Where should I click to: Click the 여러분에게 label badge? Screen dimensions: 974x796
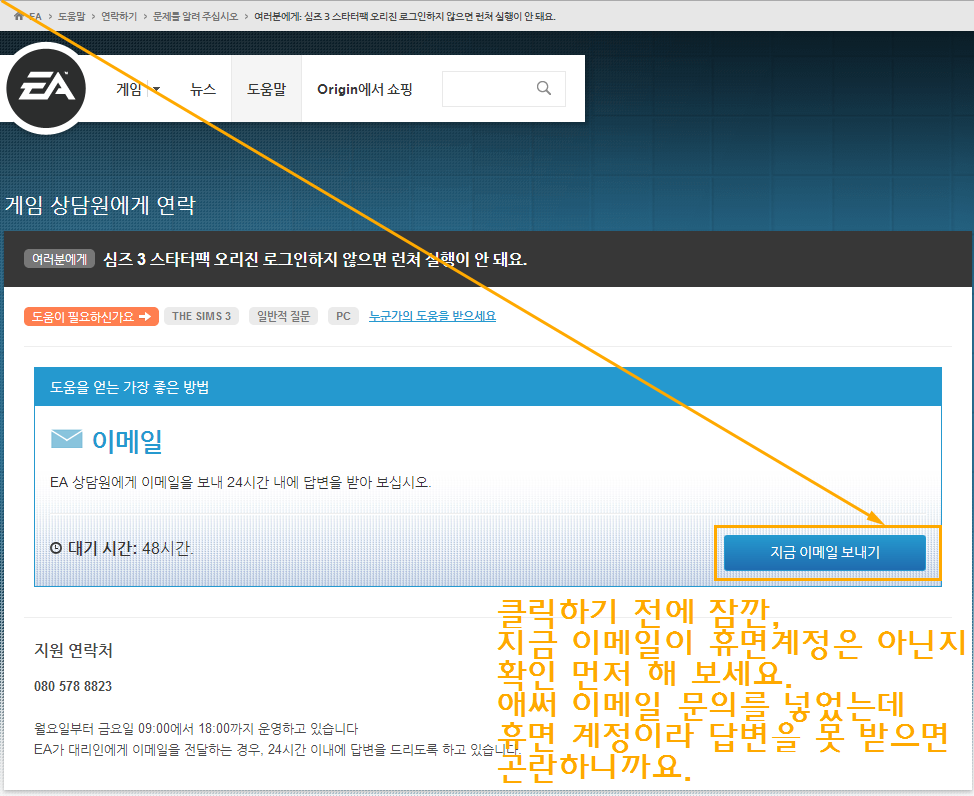tap(60, 258)
